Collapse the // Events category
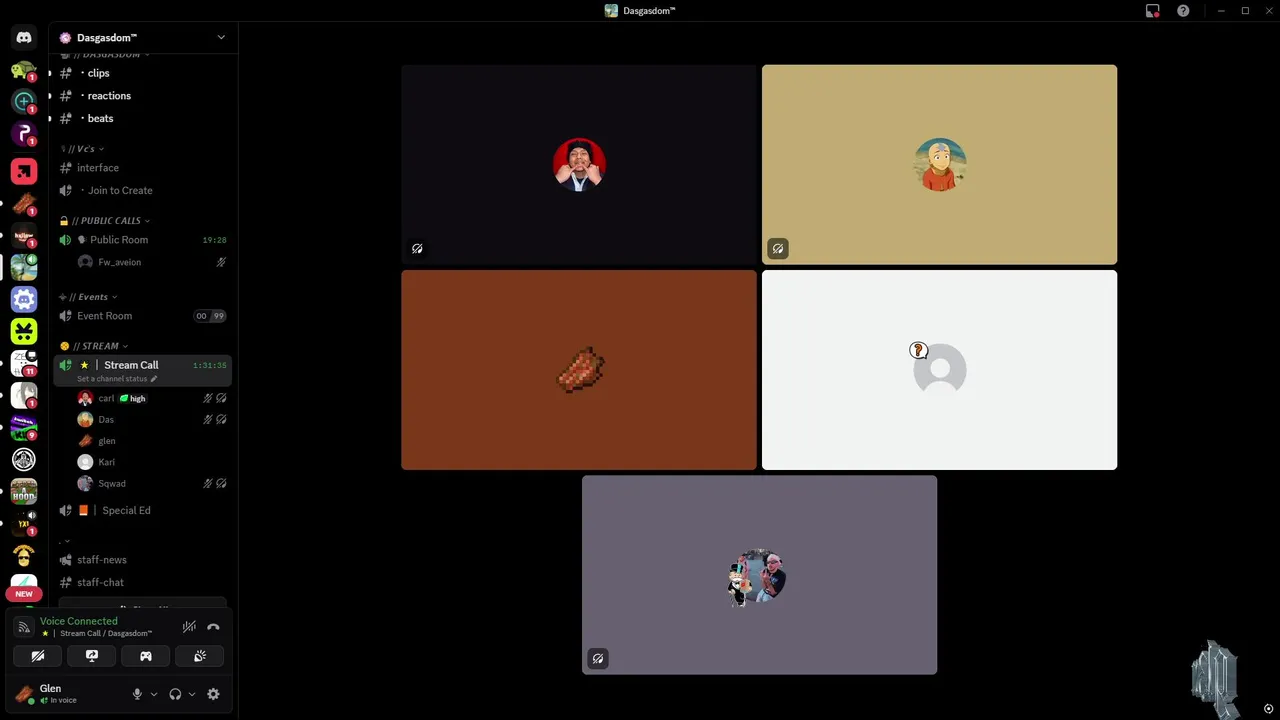Screen dimensions: 1280x720 click(88, 297)
